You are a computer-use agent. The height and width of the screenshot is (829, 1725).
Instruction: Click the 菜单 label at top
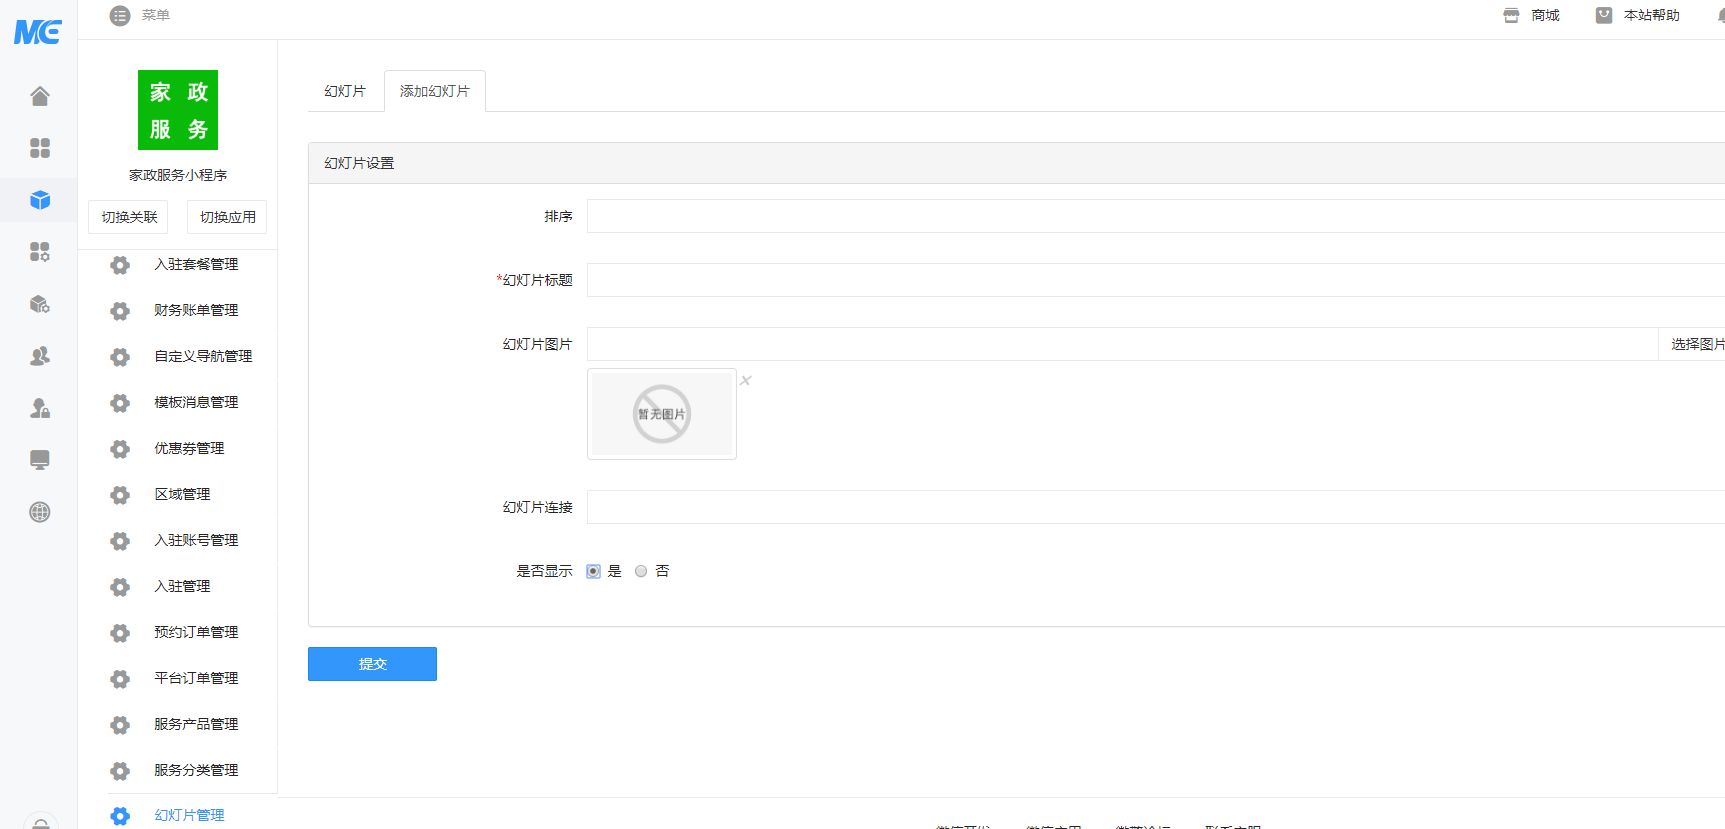[156, 15]
